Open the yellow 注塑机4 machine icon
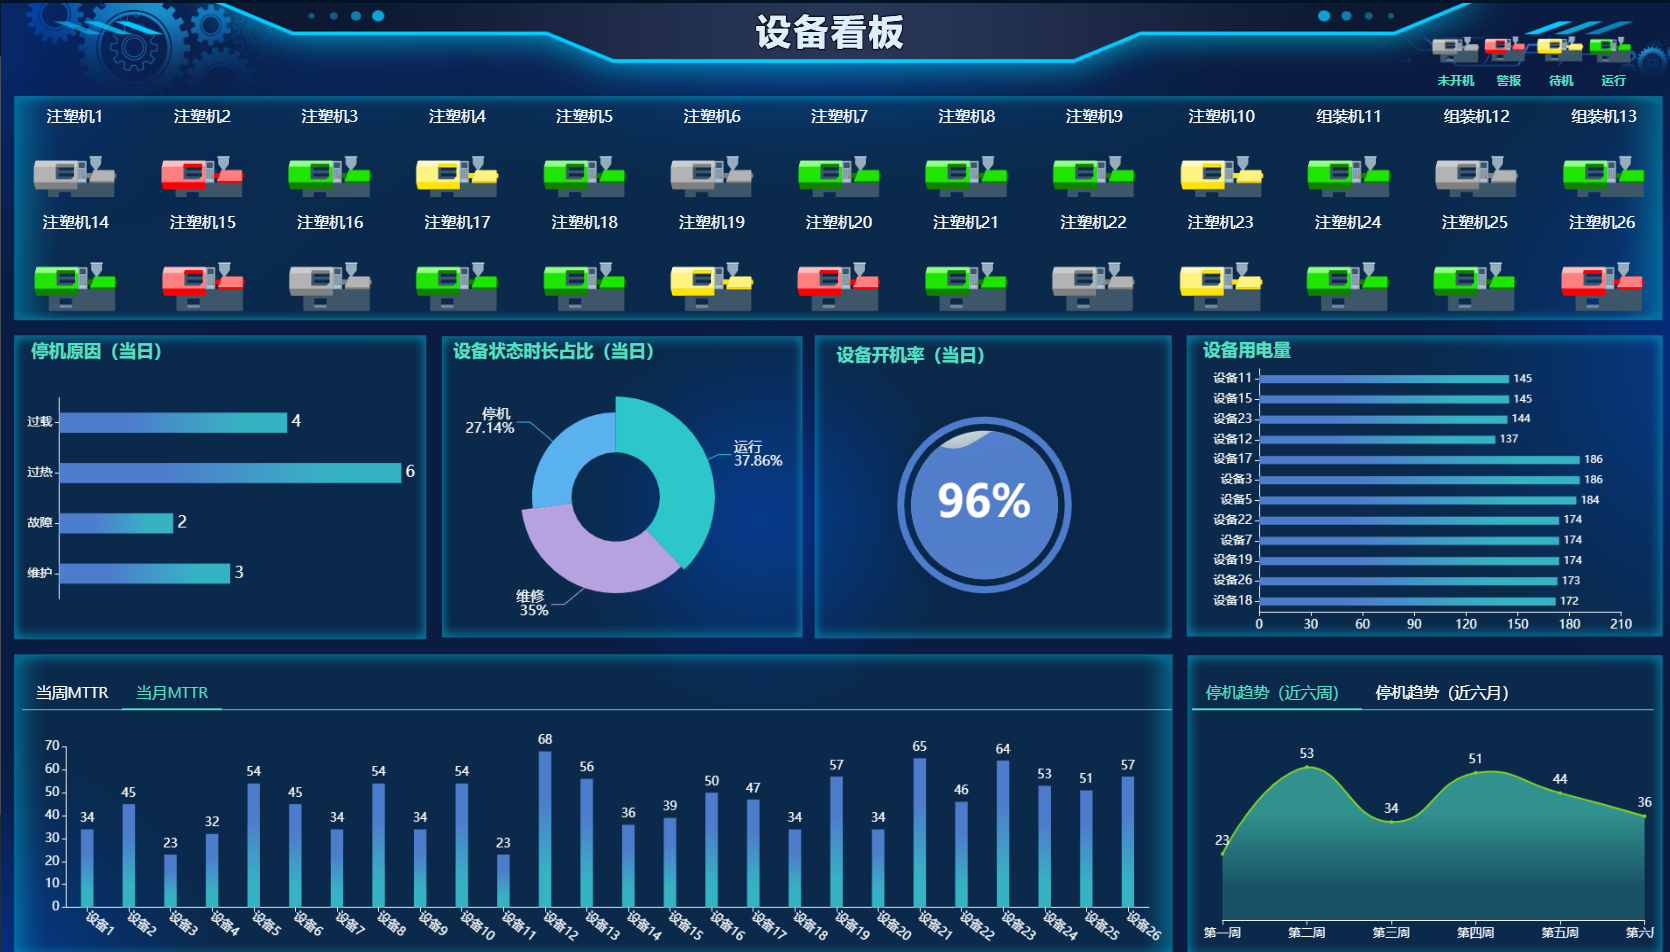This screenshot has height=952, width=1670. [x=457, y=175]
